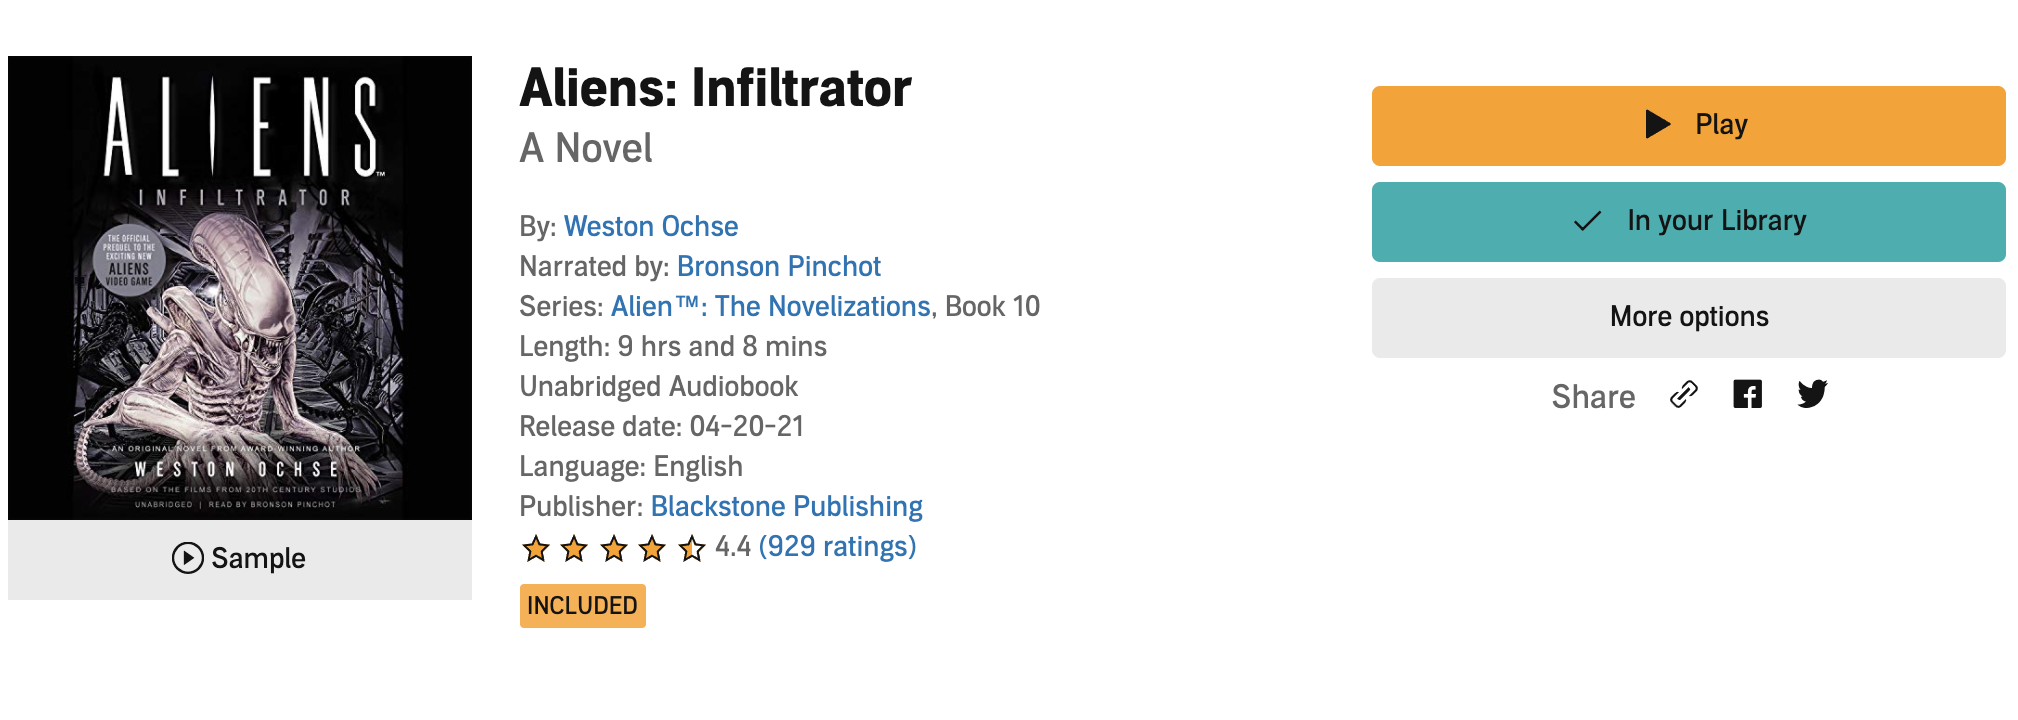
Task: Click the Aliens: Infiltrator title heading
Action: pyautogui.click(x=715, y=88)
